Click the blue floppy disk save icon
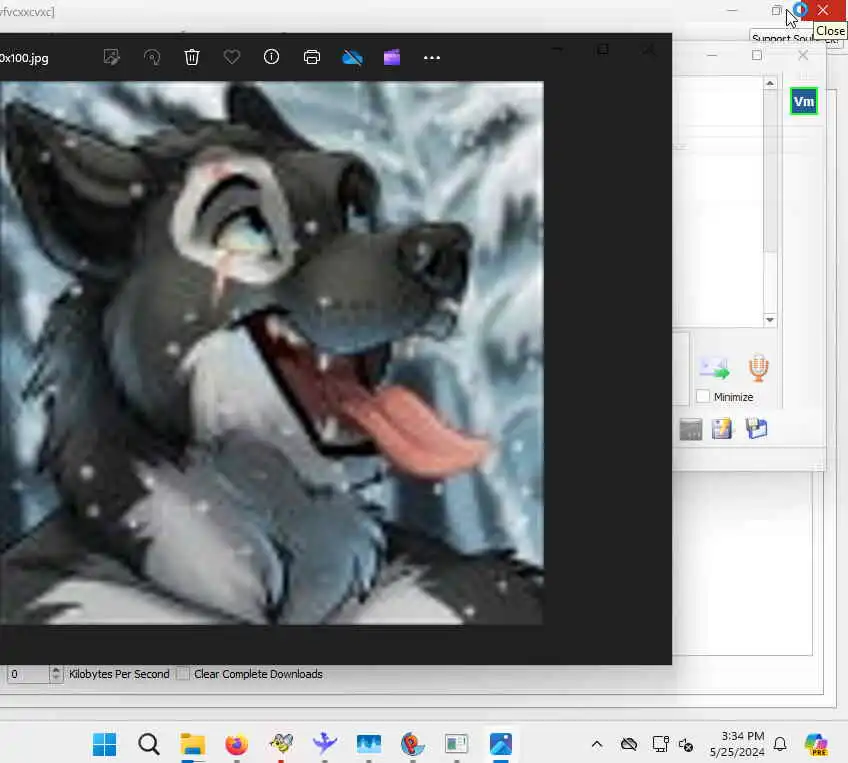 click(756, 428)
